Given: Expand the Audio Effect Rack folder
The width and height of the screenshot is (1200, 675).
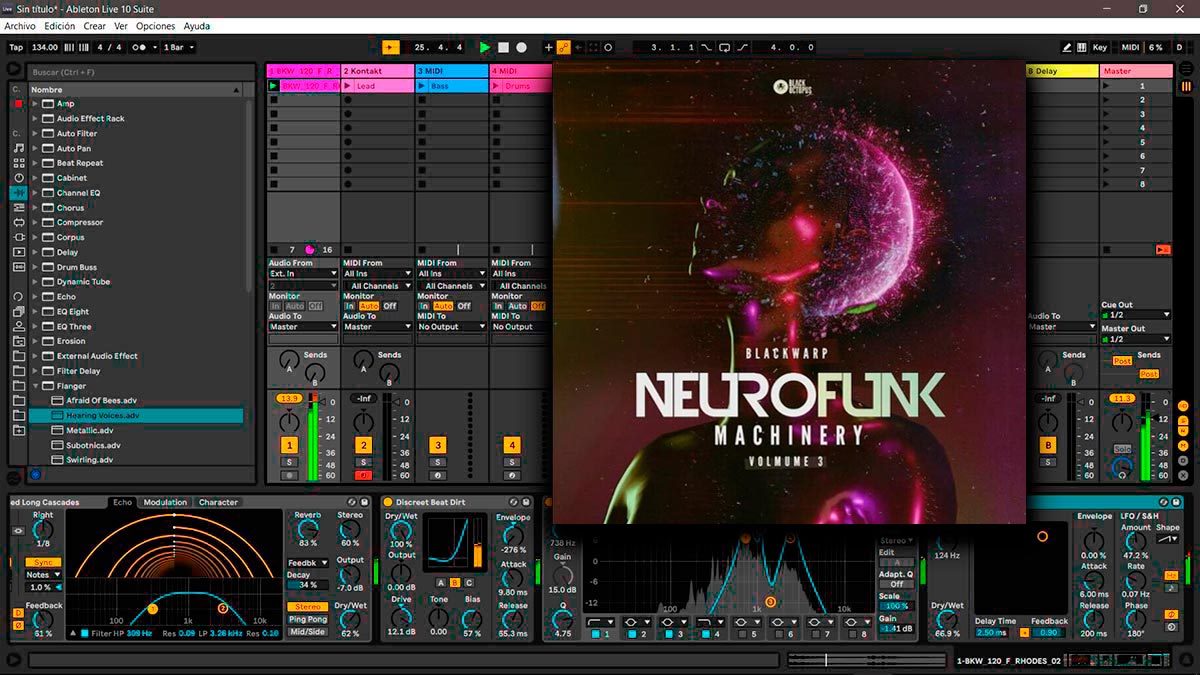Looking at the screenshot, I should tap(35, 118).
